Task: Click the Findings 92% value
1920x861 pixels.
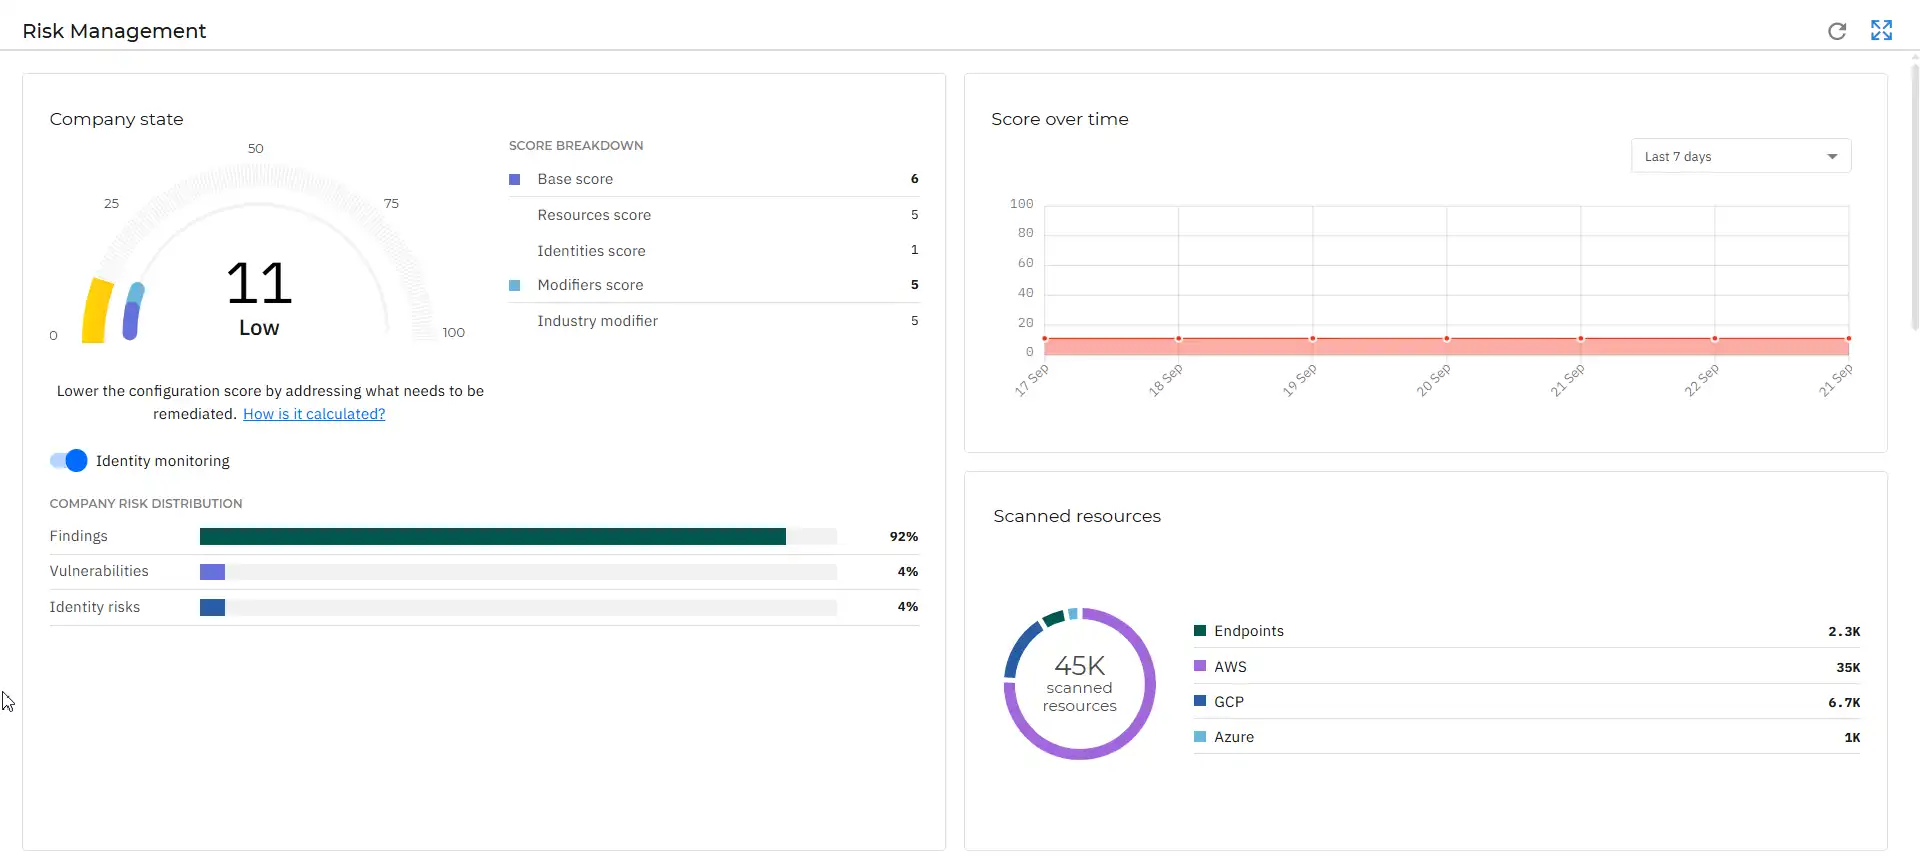Action: click(904, 537)
